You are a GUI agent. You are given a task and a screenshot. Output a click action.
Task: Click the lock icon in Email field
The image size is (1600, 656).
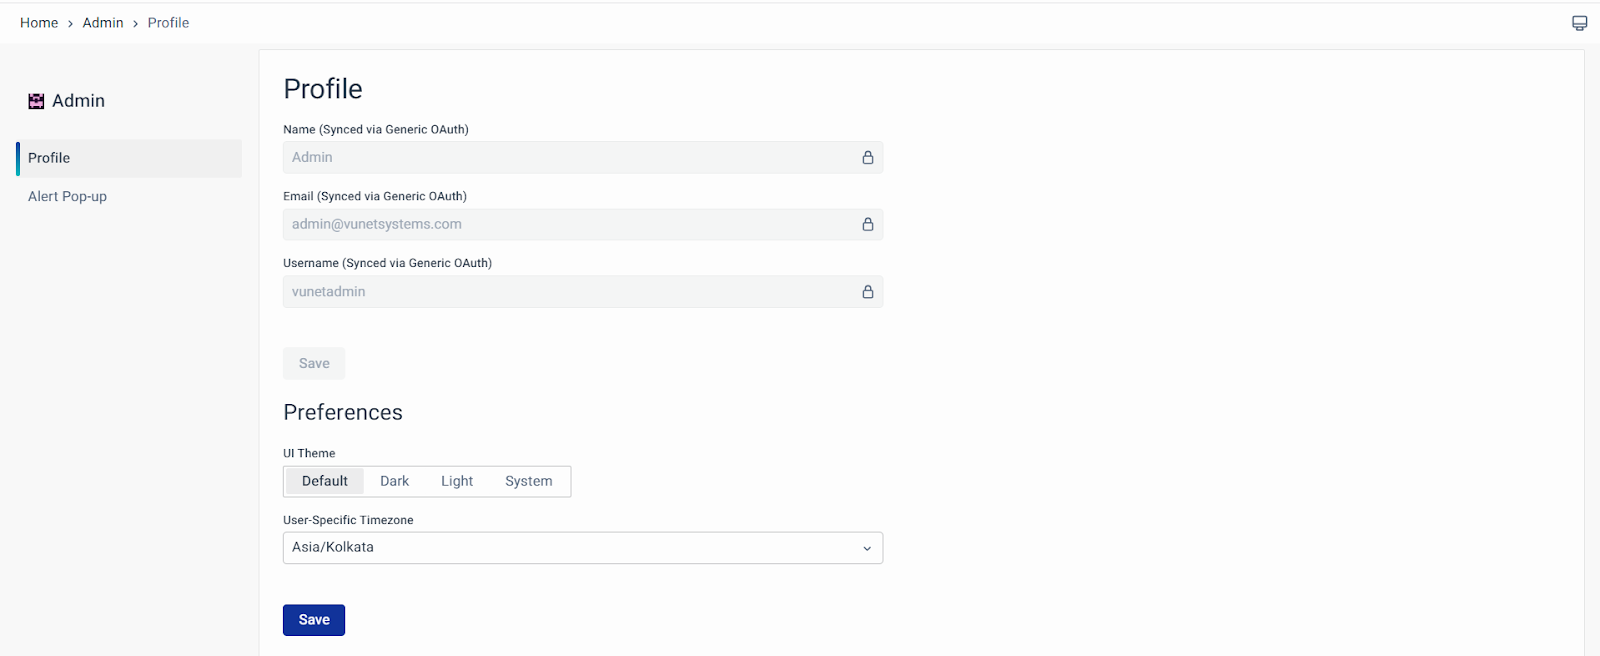[x=868, y=225]
